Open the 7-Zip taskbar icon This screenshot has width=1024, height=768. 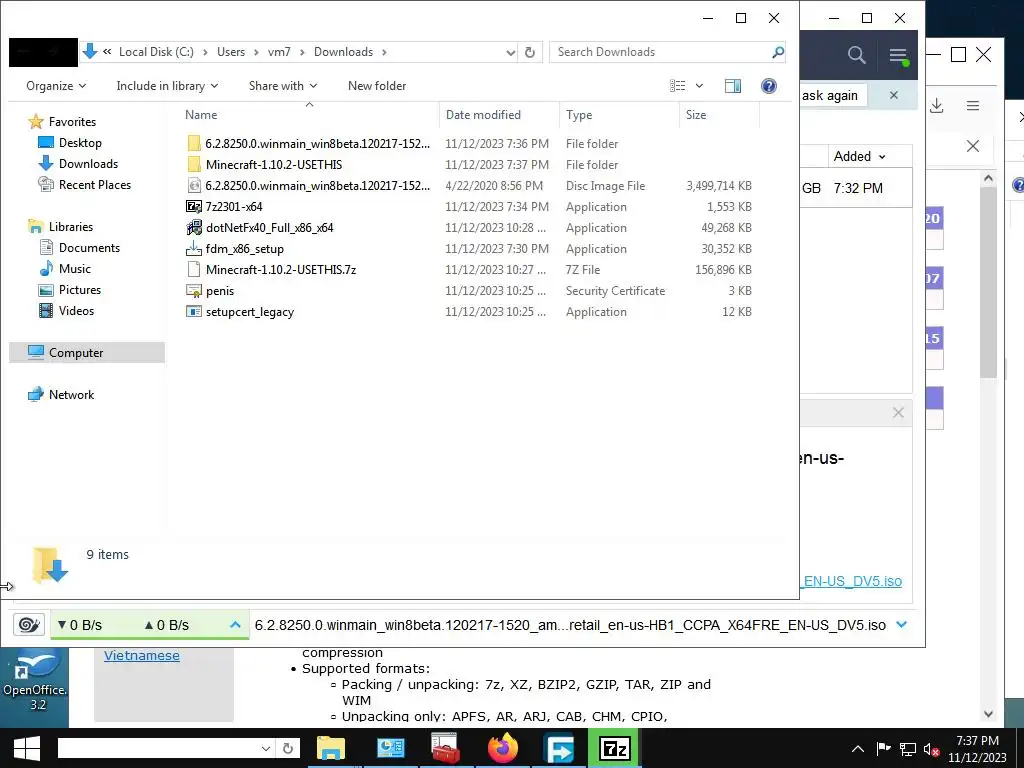(x=615, y=748)
